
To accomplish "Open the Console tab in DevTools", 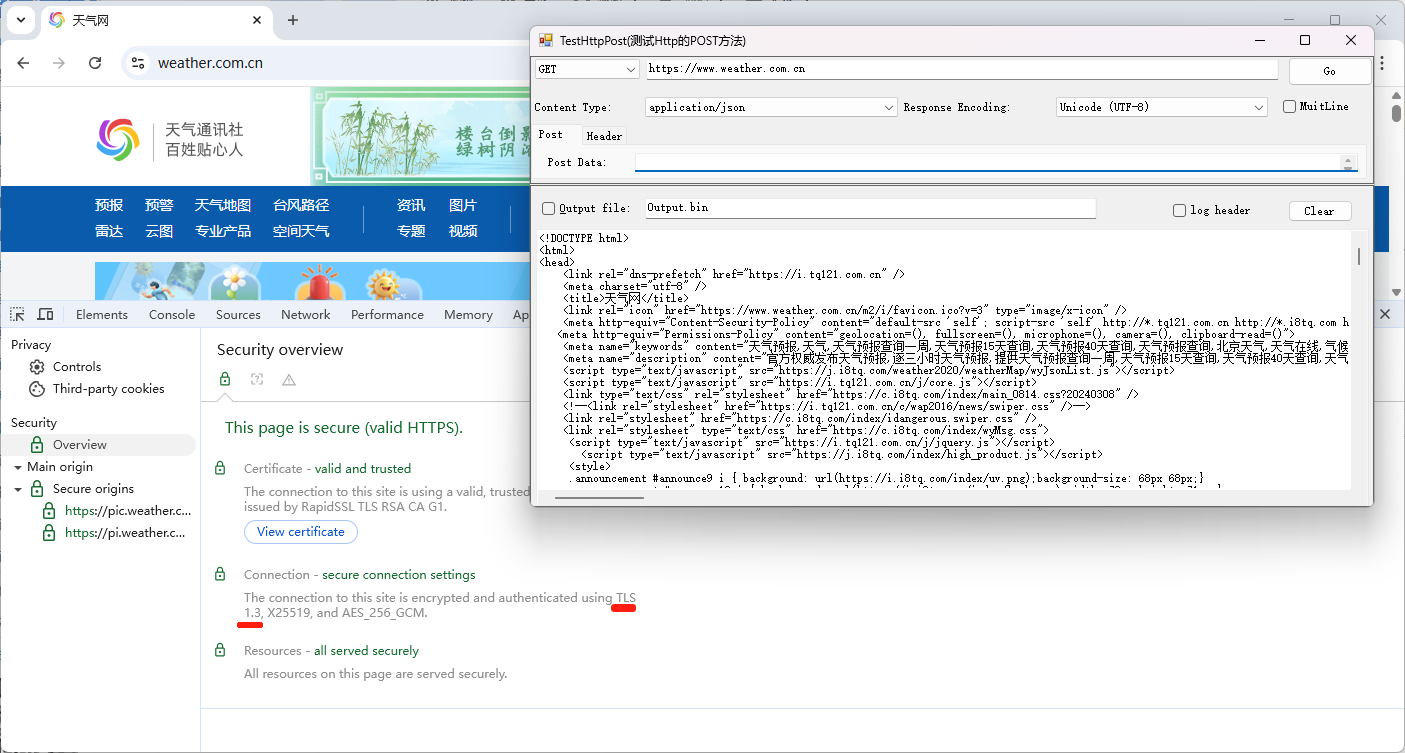I will click(172, 314).
